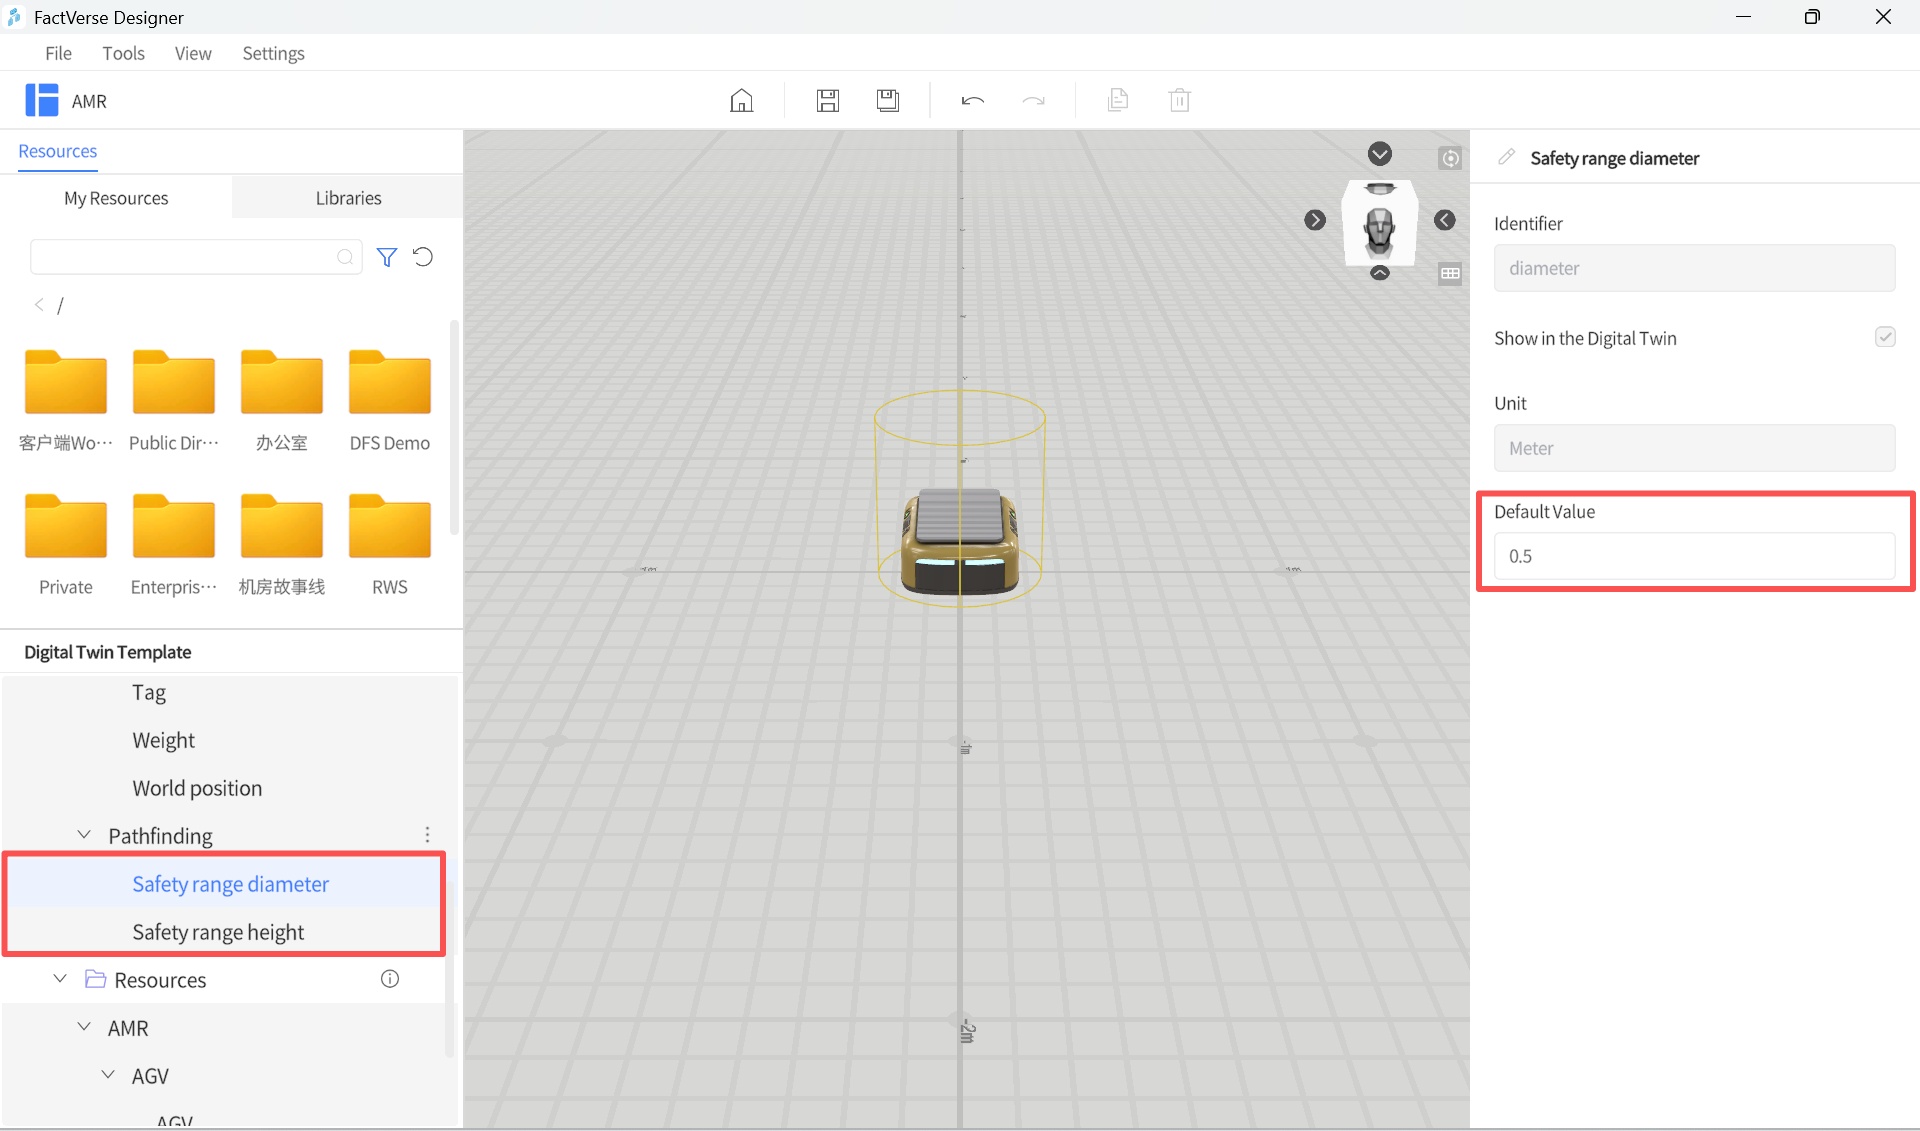Click the Default Value field showing 0.5
Screen dimensions: 1920x1131
click(x=1693, y=556)
